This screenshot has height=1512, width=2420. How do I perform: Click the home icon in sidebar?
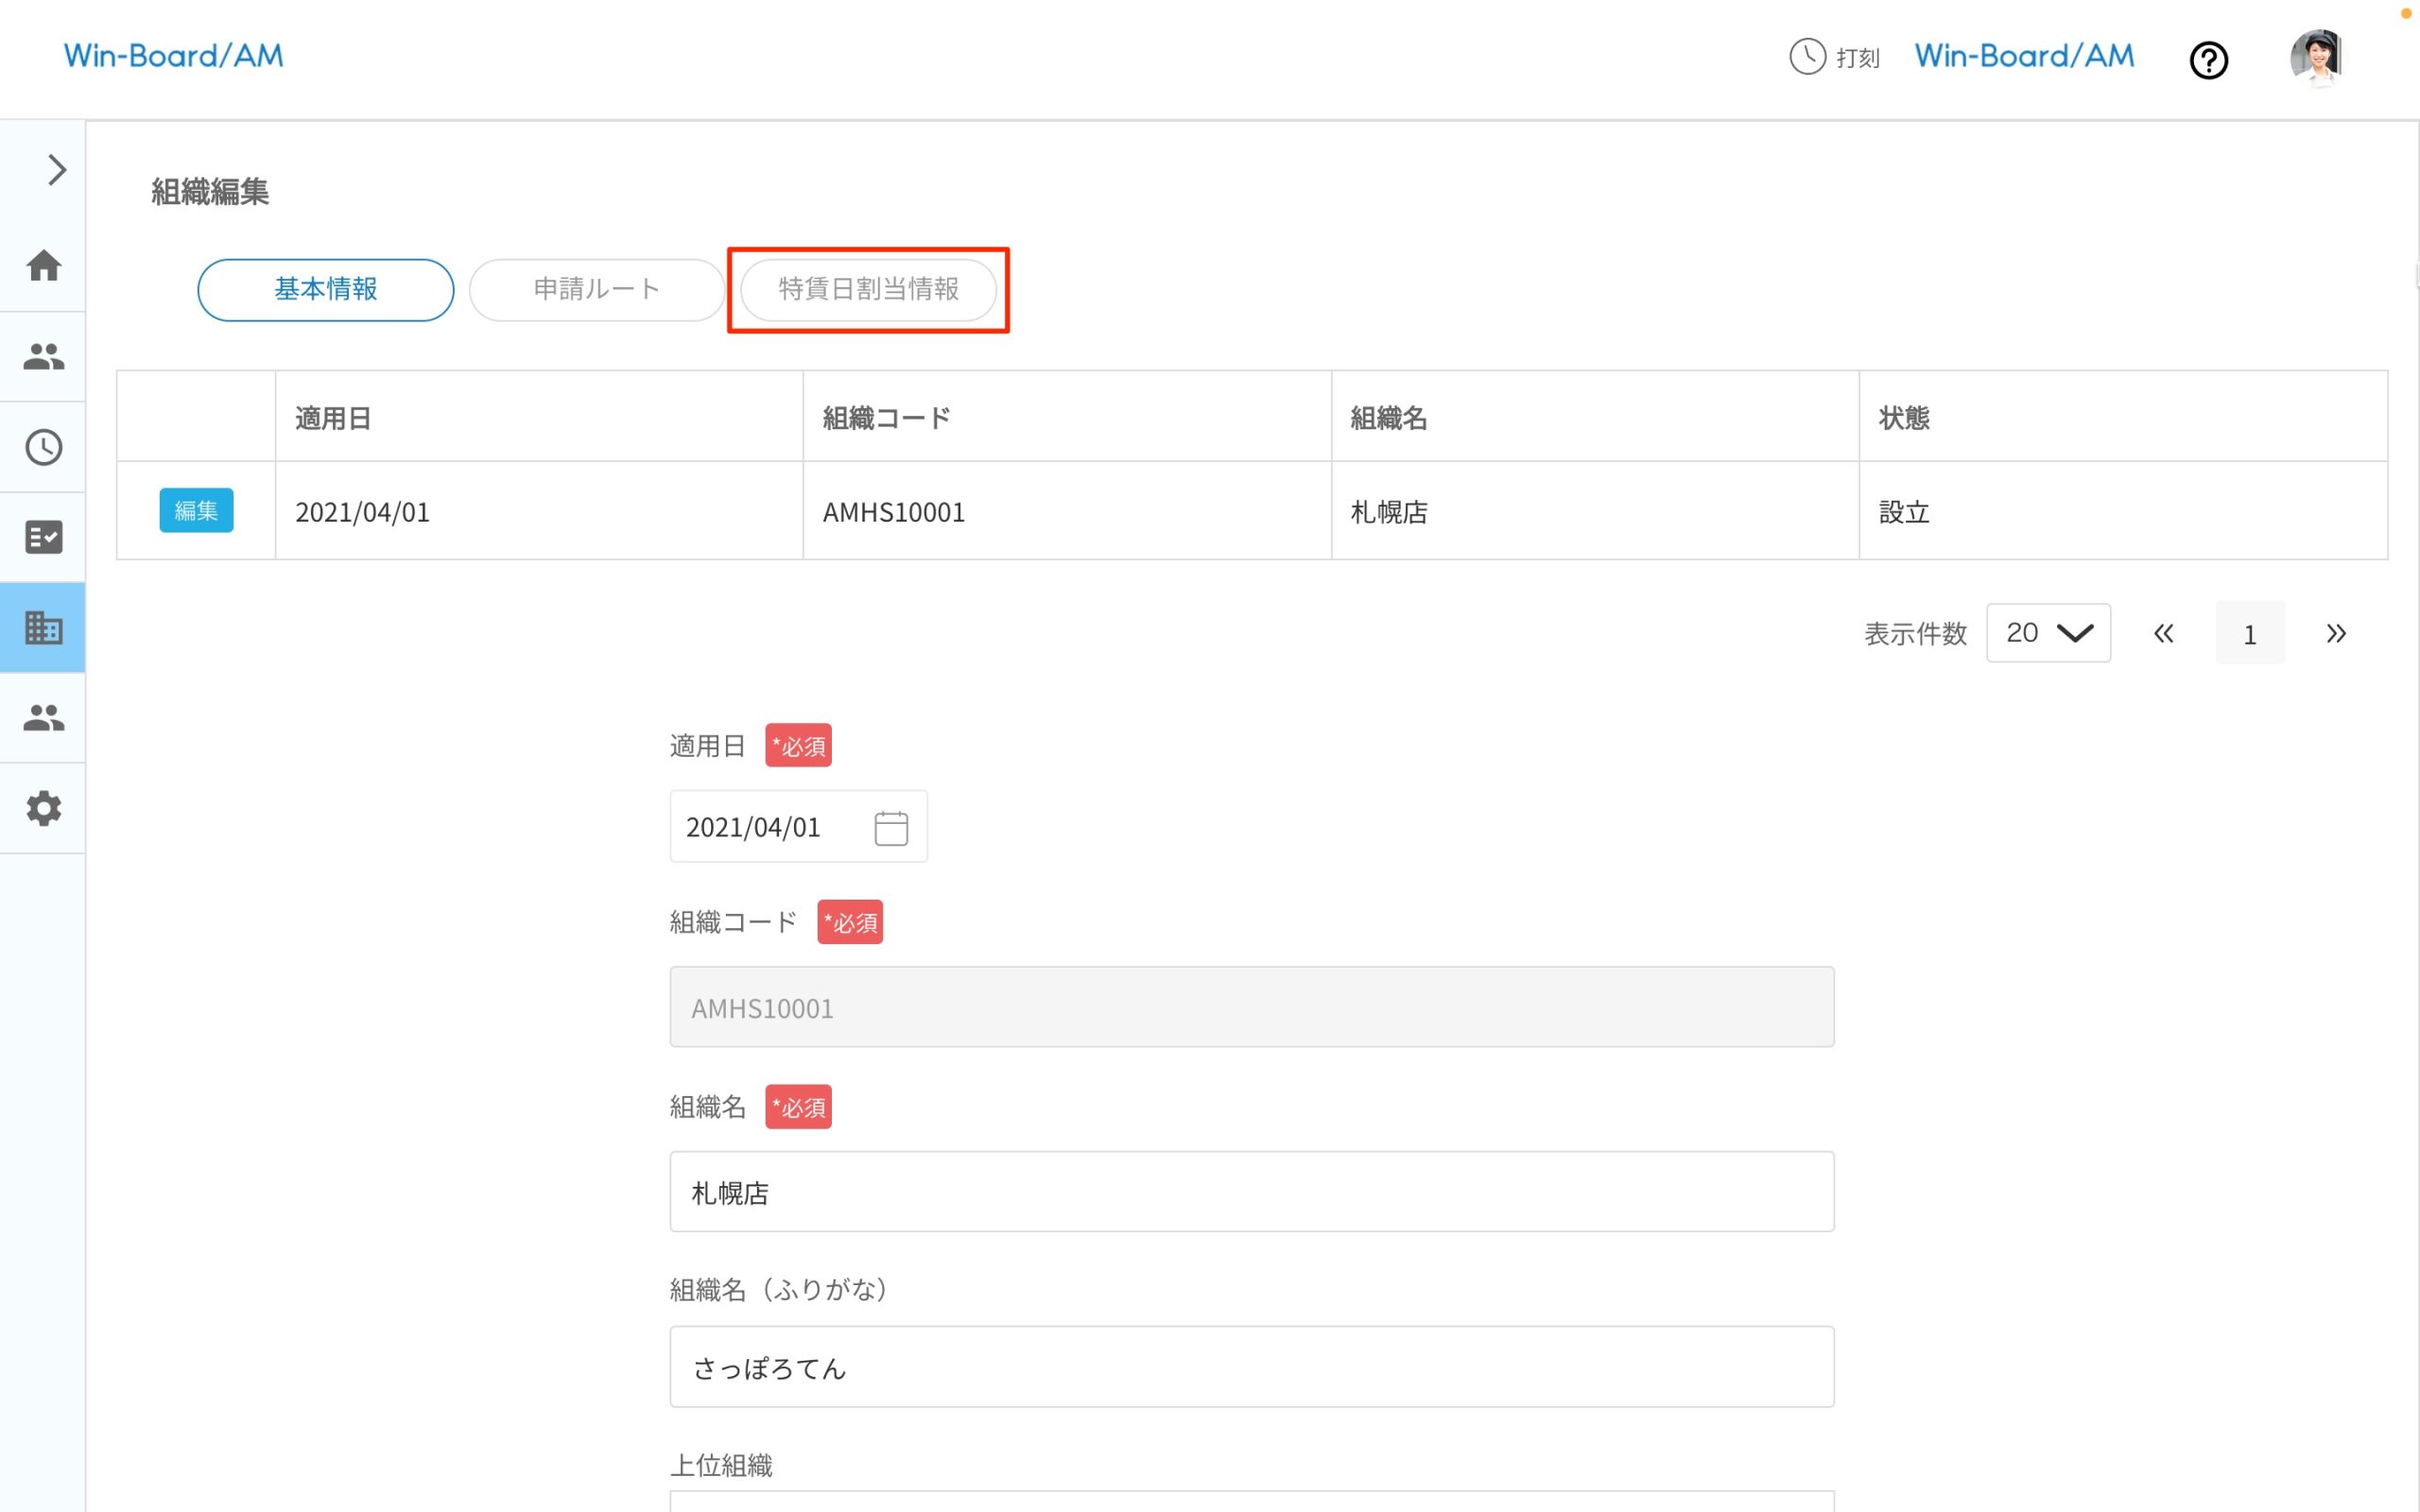[x=43, y=266]
